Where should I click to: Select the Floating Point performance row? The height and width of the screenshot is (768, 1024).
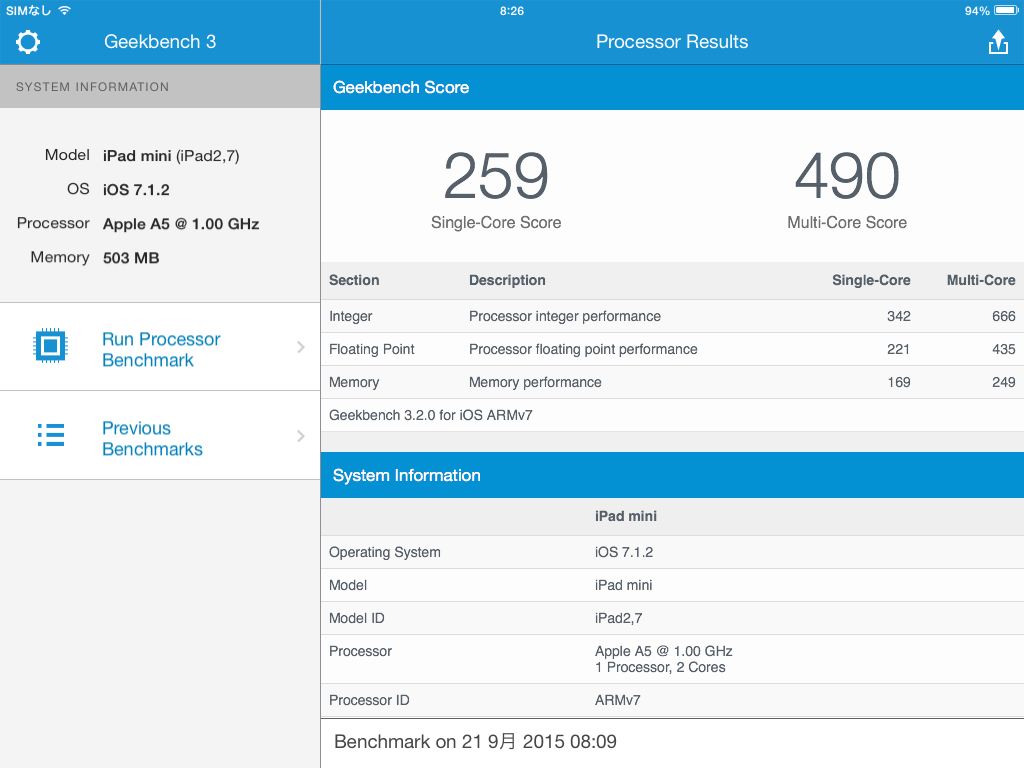click(x=672, y=349)
